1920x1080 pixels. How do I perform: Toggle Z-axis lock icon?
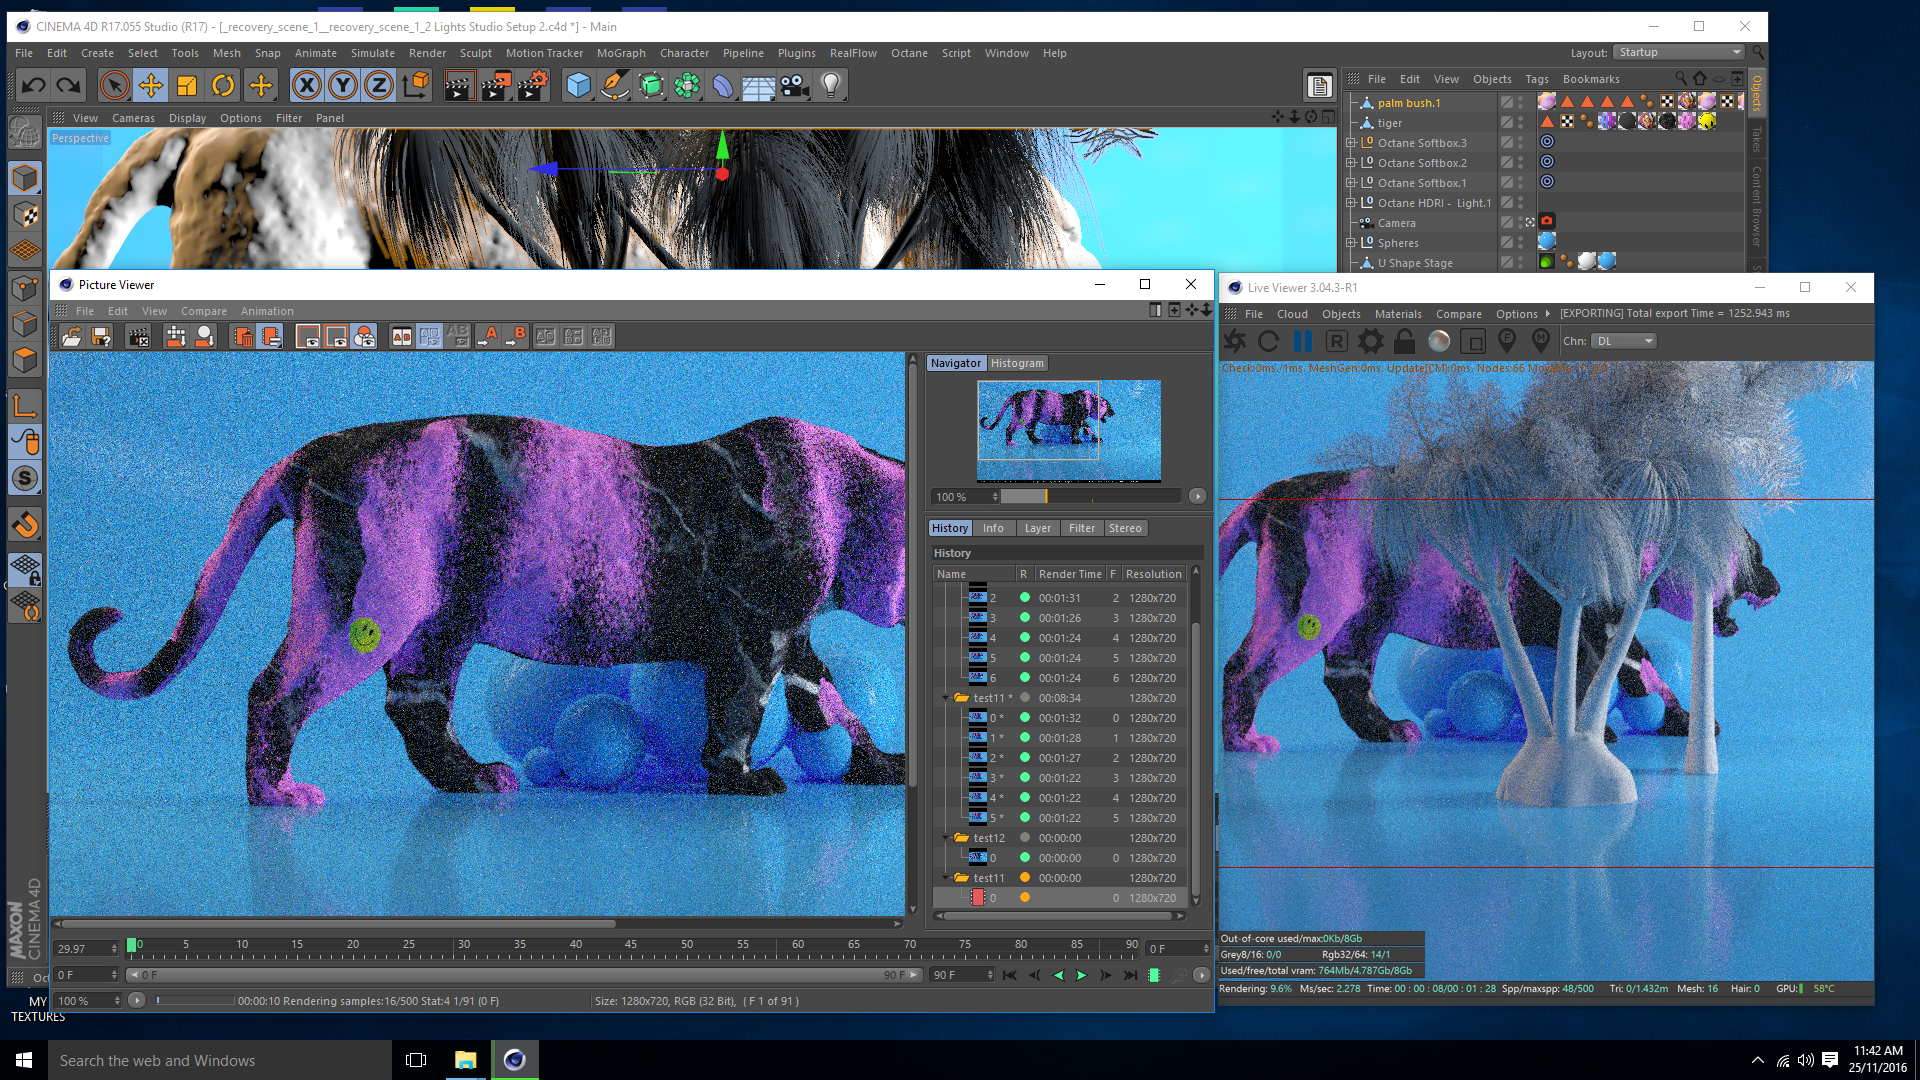click(x=379, y=86)
